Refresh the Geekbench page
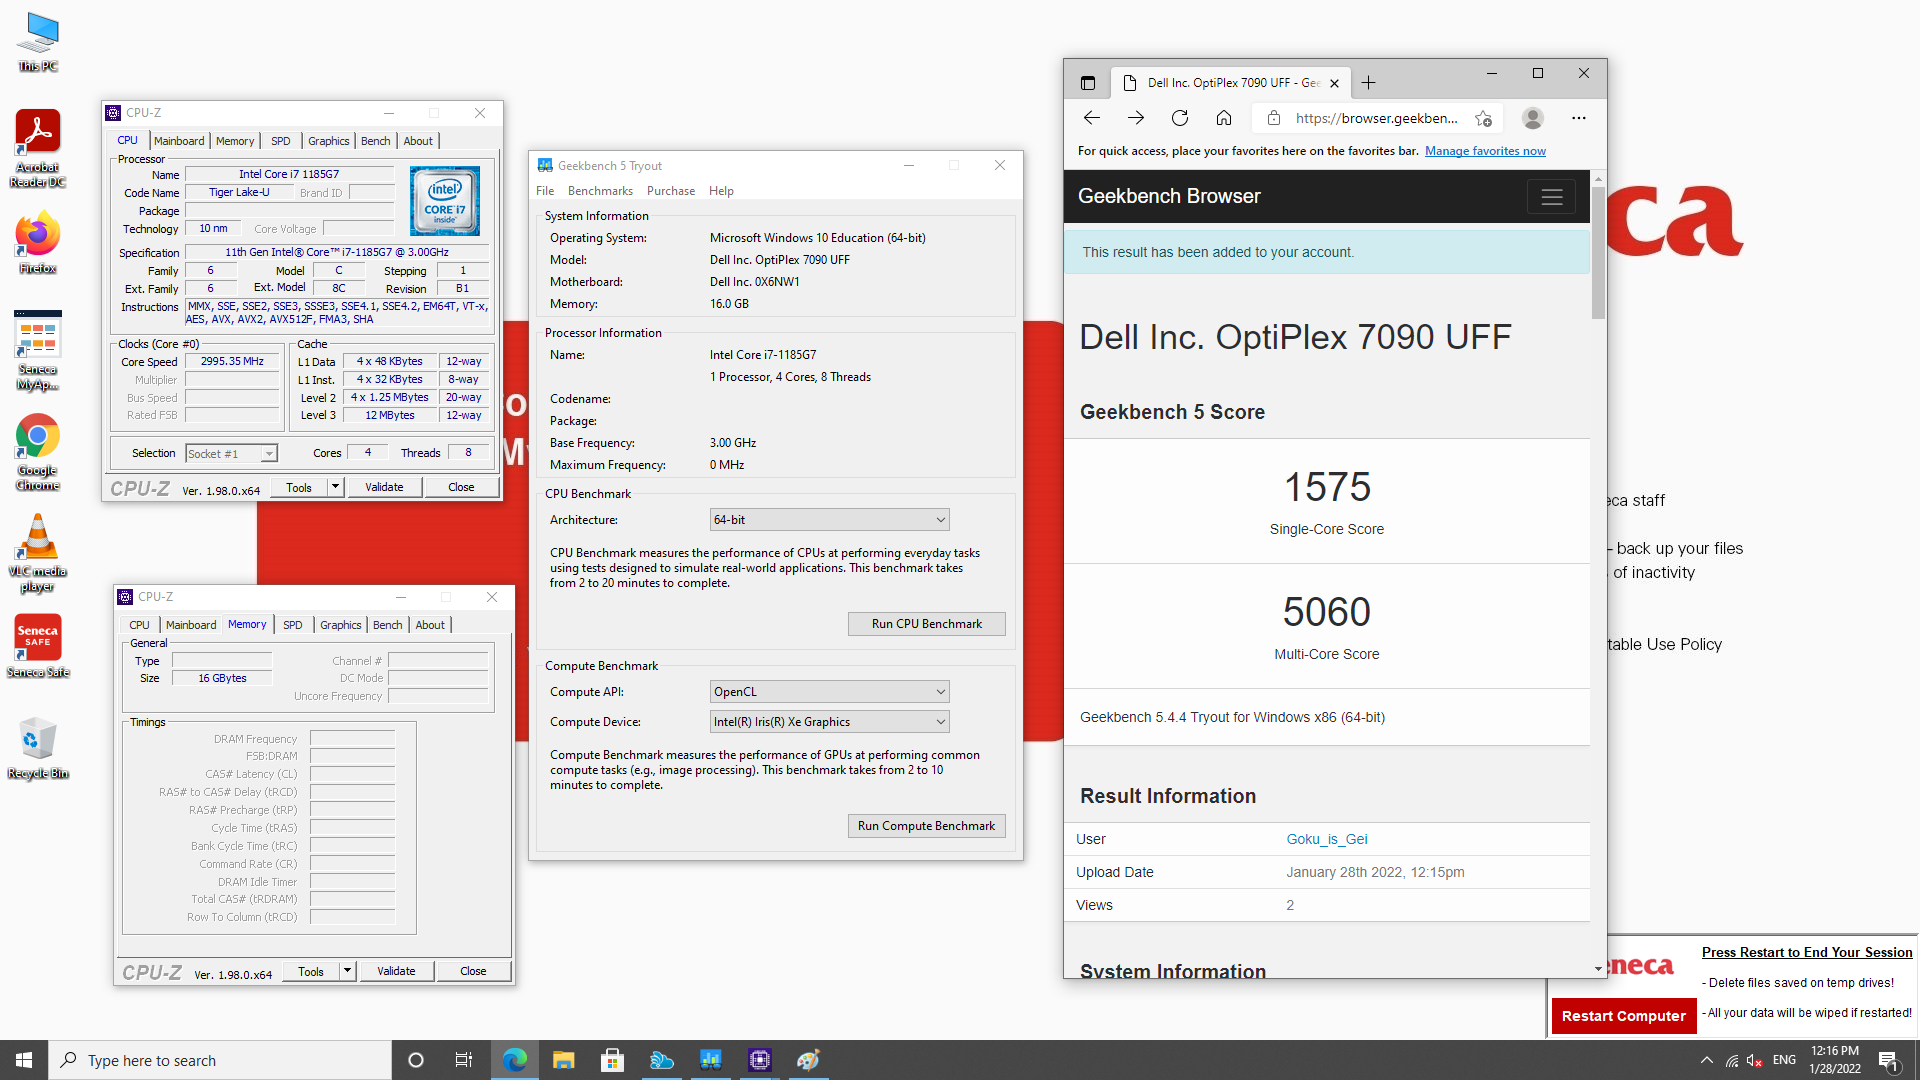The width and height of the screenshot is (1920, 1080). pos(1180,118)
